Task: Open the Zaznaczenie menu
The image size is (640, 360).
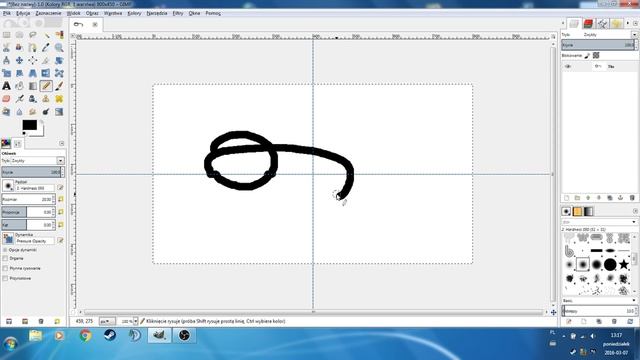Action: [48, 13]
